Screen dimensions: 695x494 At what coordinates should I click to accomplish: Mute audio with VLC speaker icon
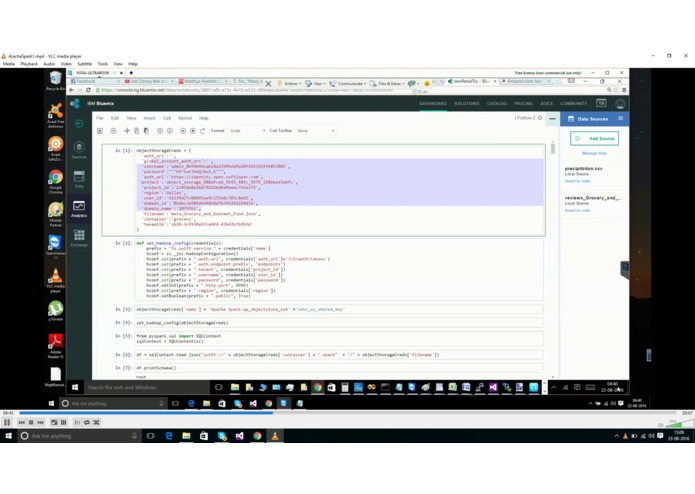coord(661,424)
